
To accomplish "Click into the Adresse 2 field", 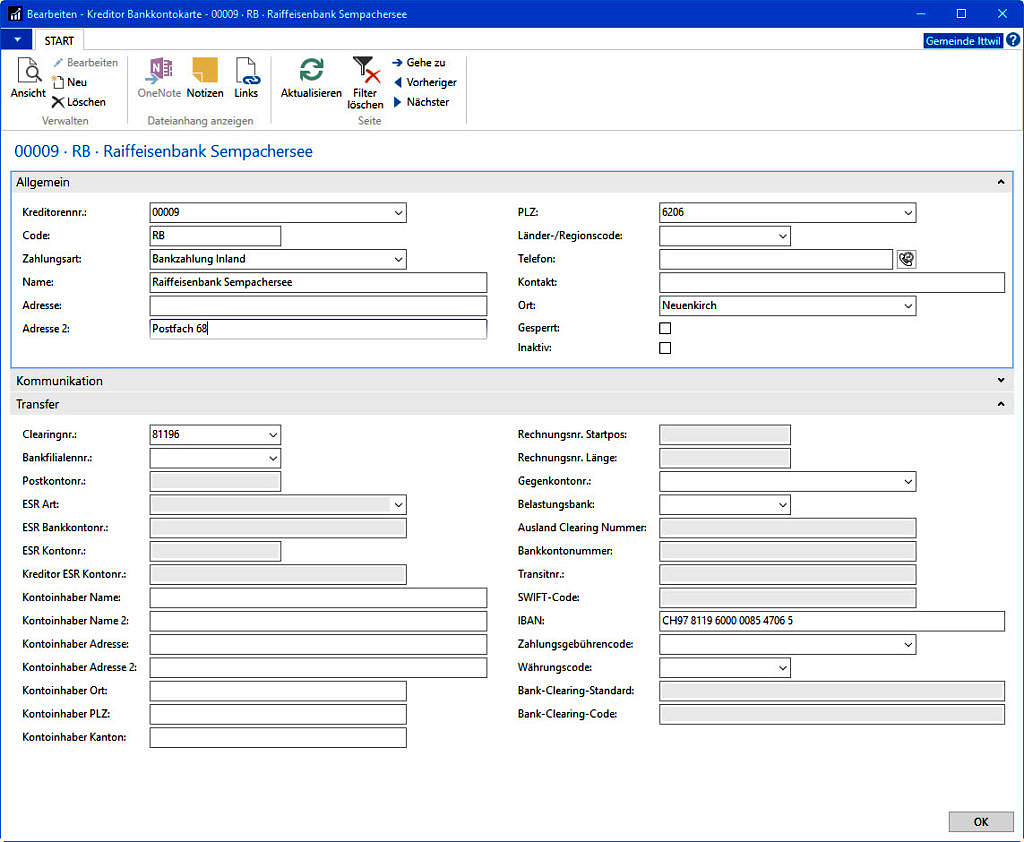I will point(318,329).
